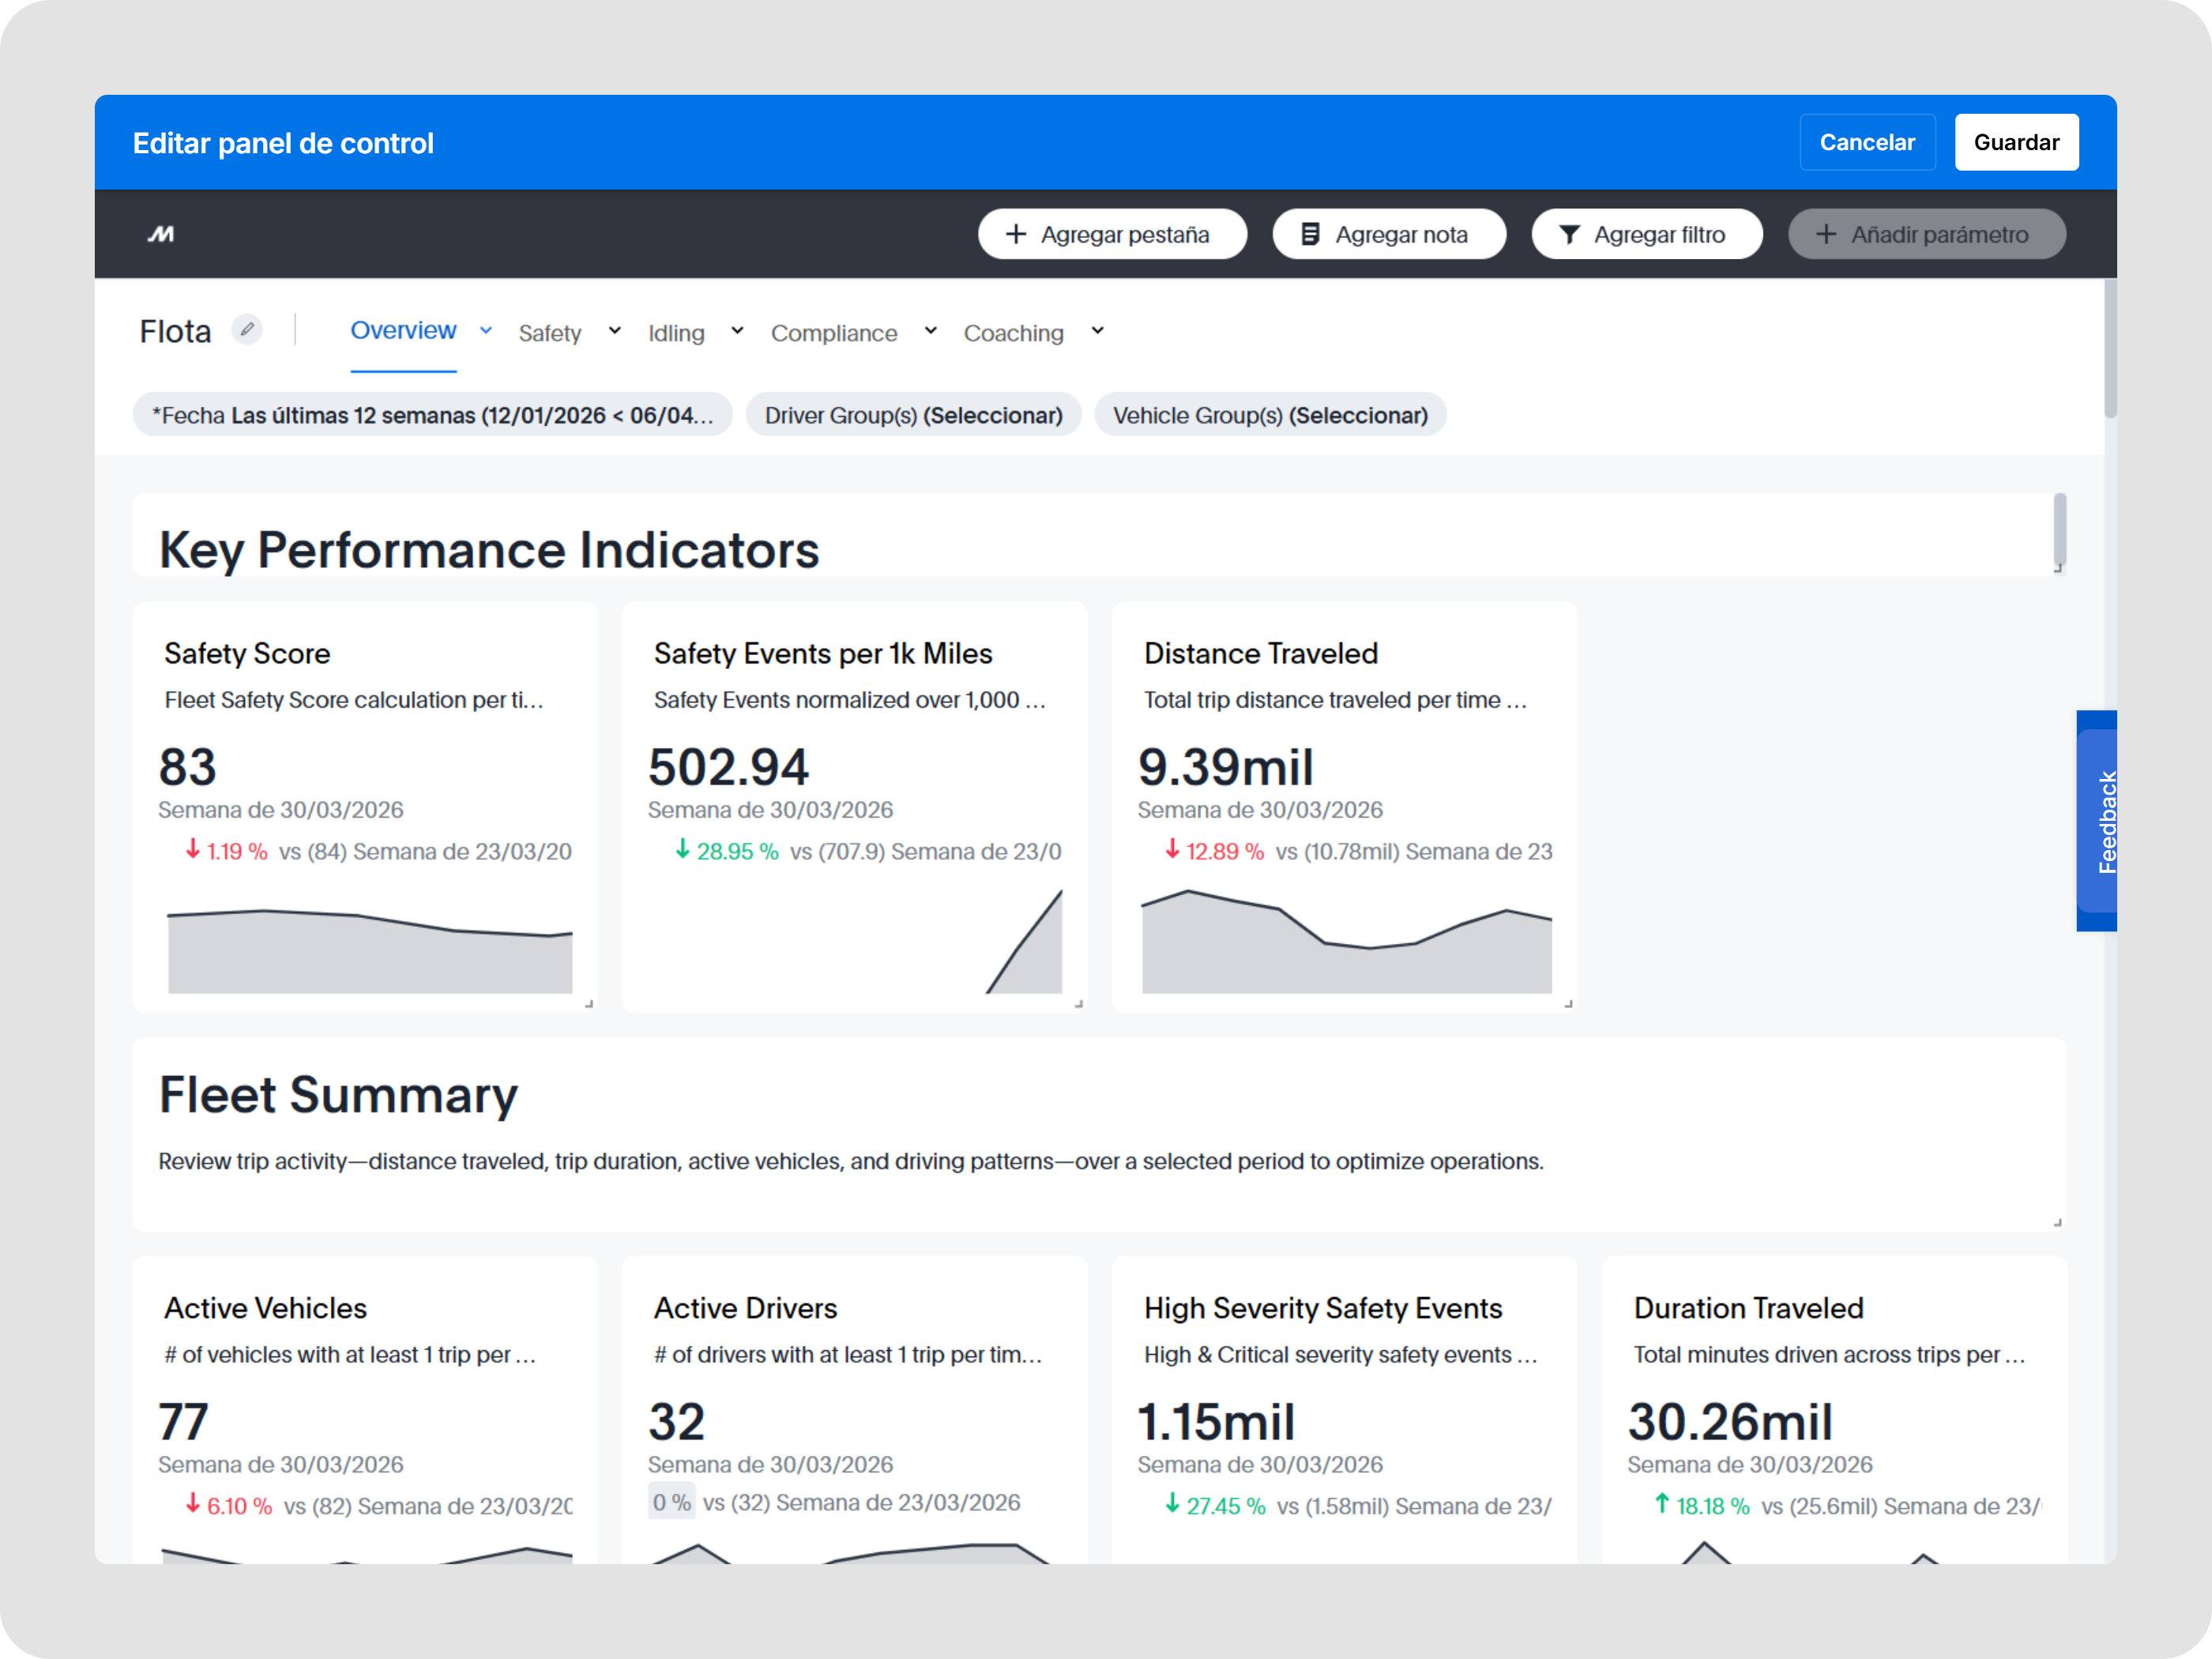This screenshot has height=1659, width=2212.
Task: Save the dashboard with Guardar
Action: pyautogui.click(x=2015, y=142)
